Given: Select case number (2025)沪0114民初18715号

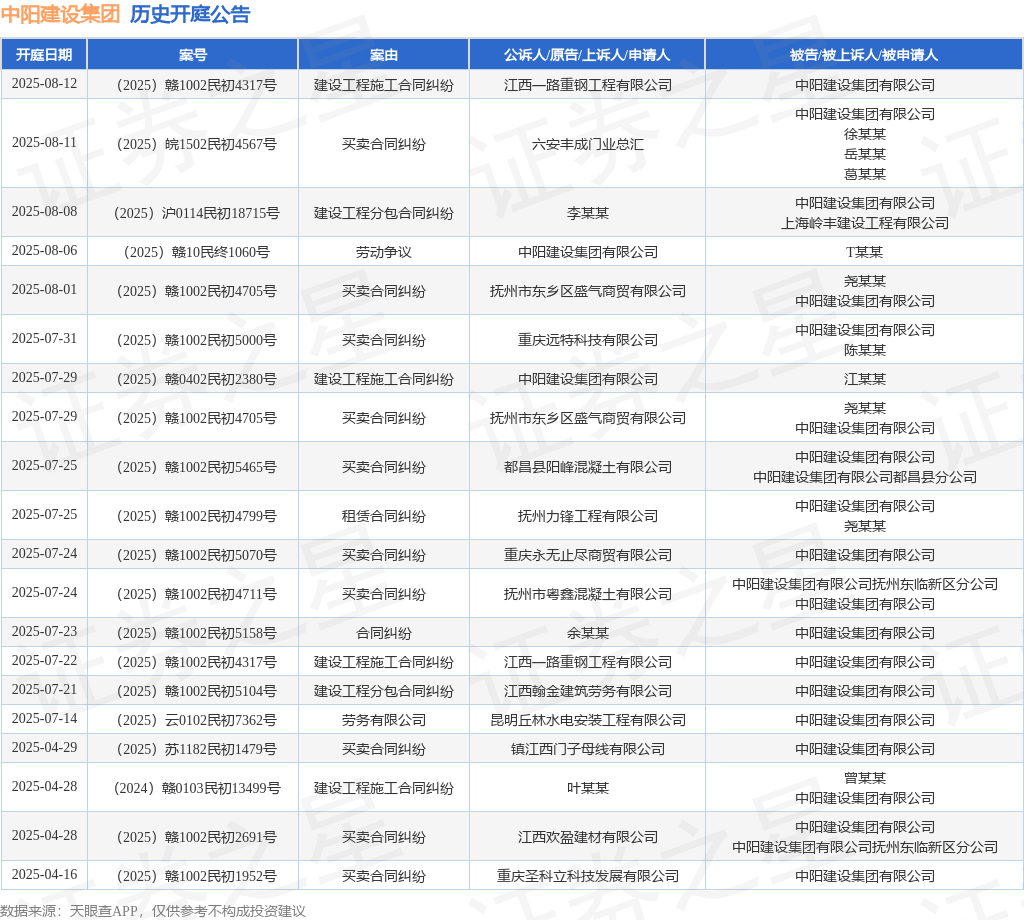Looking at the screenshot, I should (197, 213).
